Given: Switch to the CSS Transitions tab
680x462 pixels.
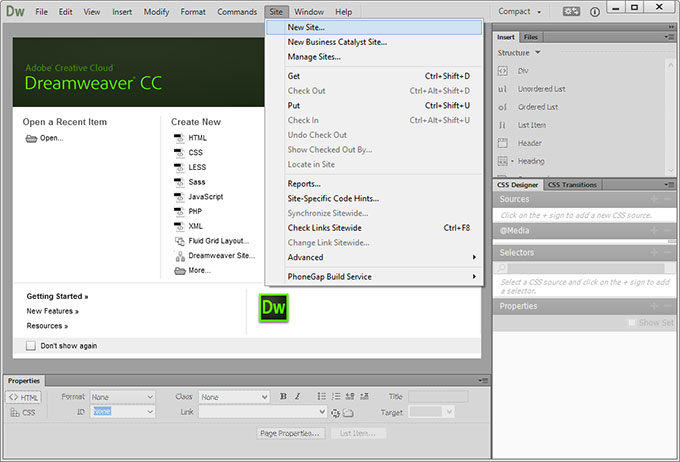Looking at the screenshot, I should pos(572,185).
